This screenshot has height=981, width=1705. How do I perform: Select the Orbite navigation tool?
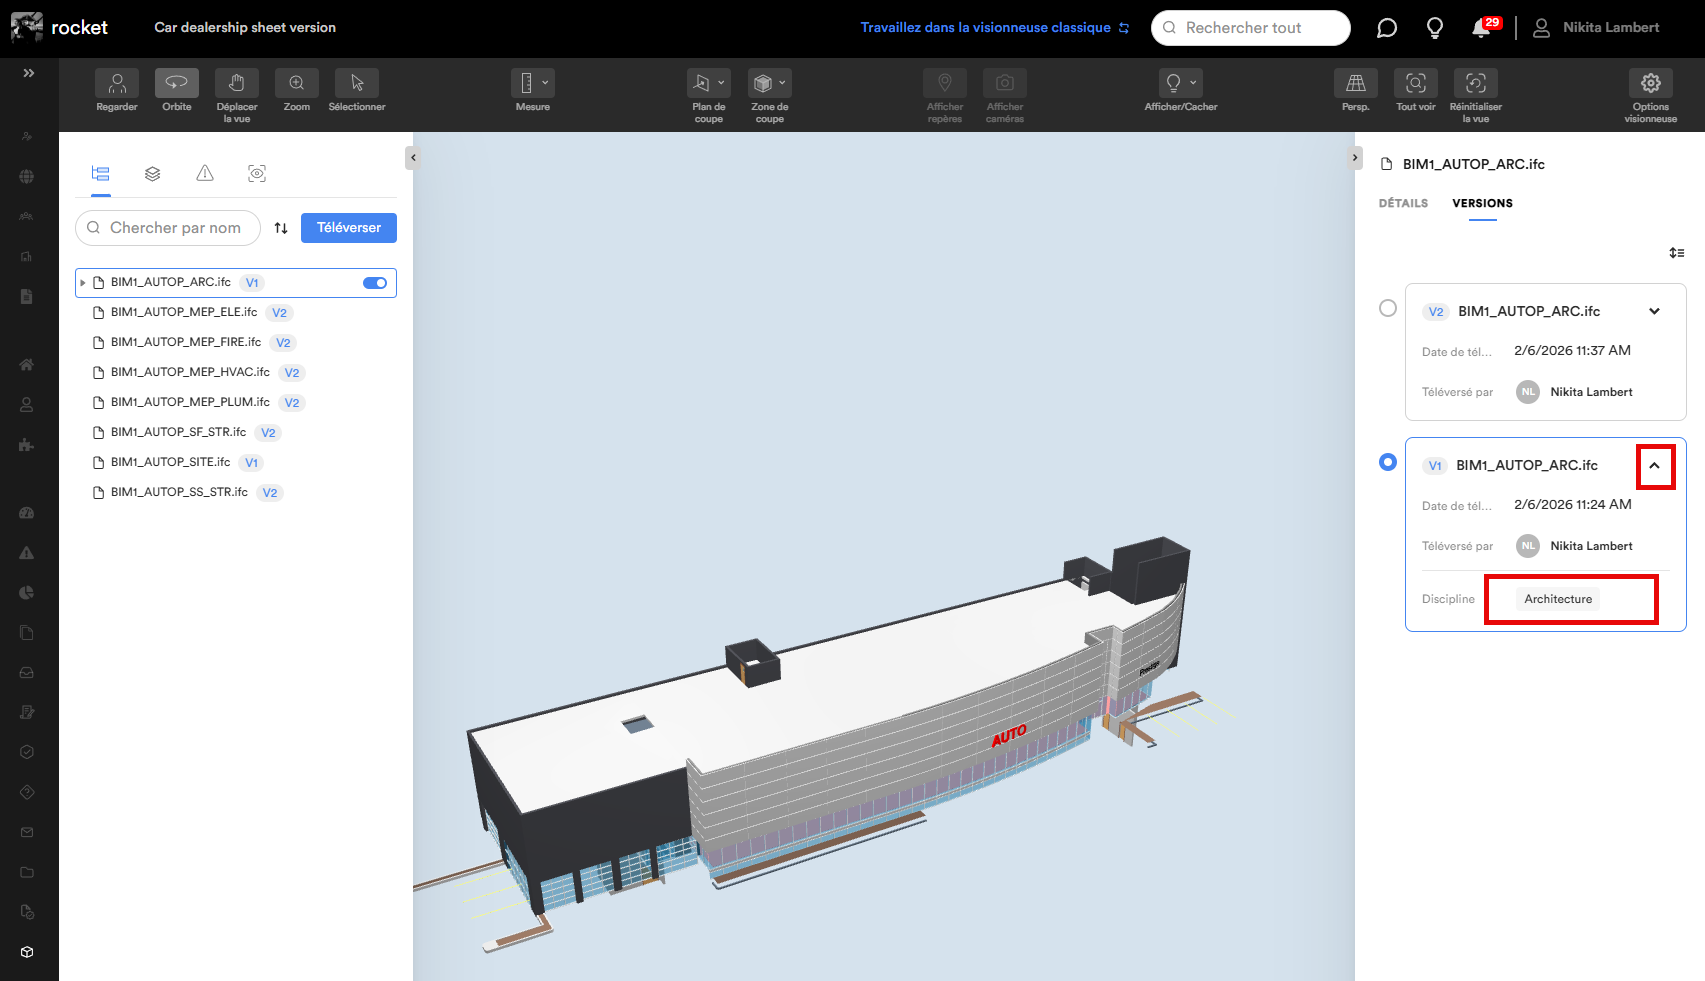tap(176, 84)
